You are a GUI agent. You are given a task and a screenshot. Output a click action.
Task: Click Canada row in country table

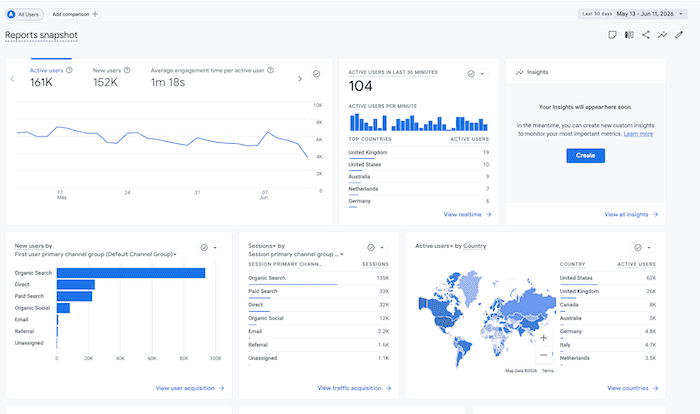click(608, 305)
